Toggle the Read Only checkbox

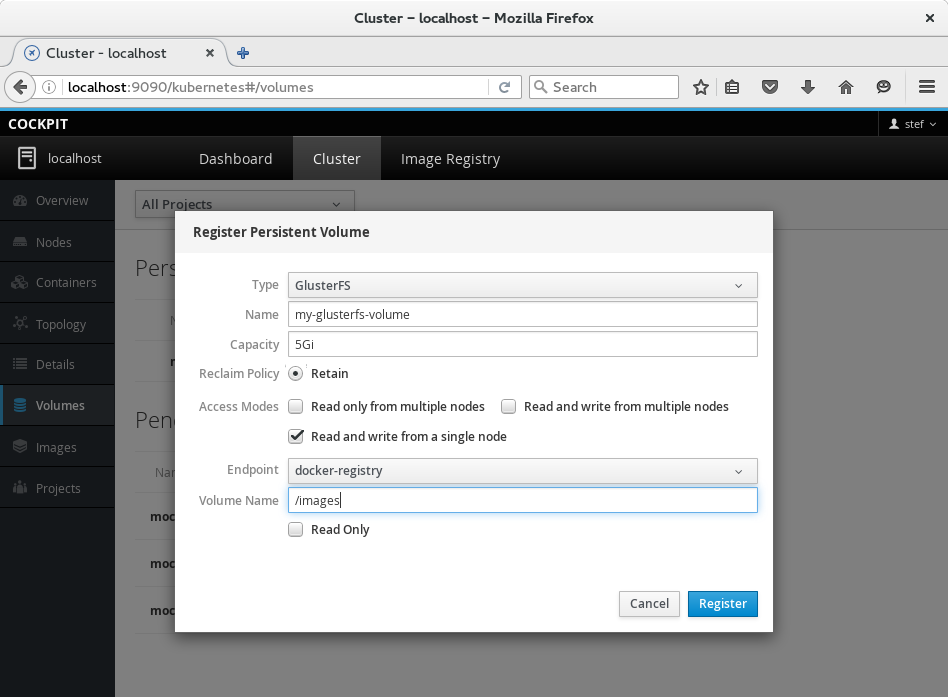pyautogui.click(x=296, y=530)
